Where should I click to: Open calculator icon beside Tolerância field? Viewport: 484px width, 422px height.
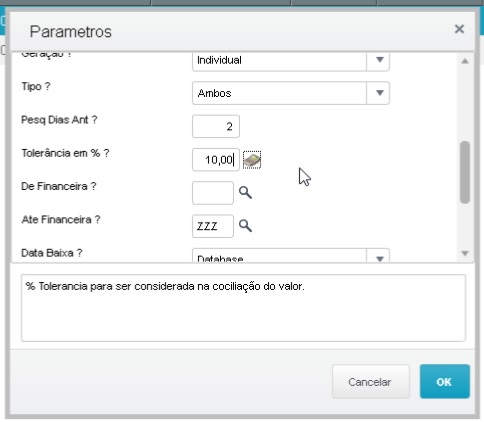(252, 160)
